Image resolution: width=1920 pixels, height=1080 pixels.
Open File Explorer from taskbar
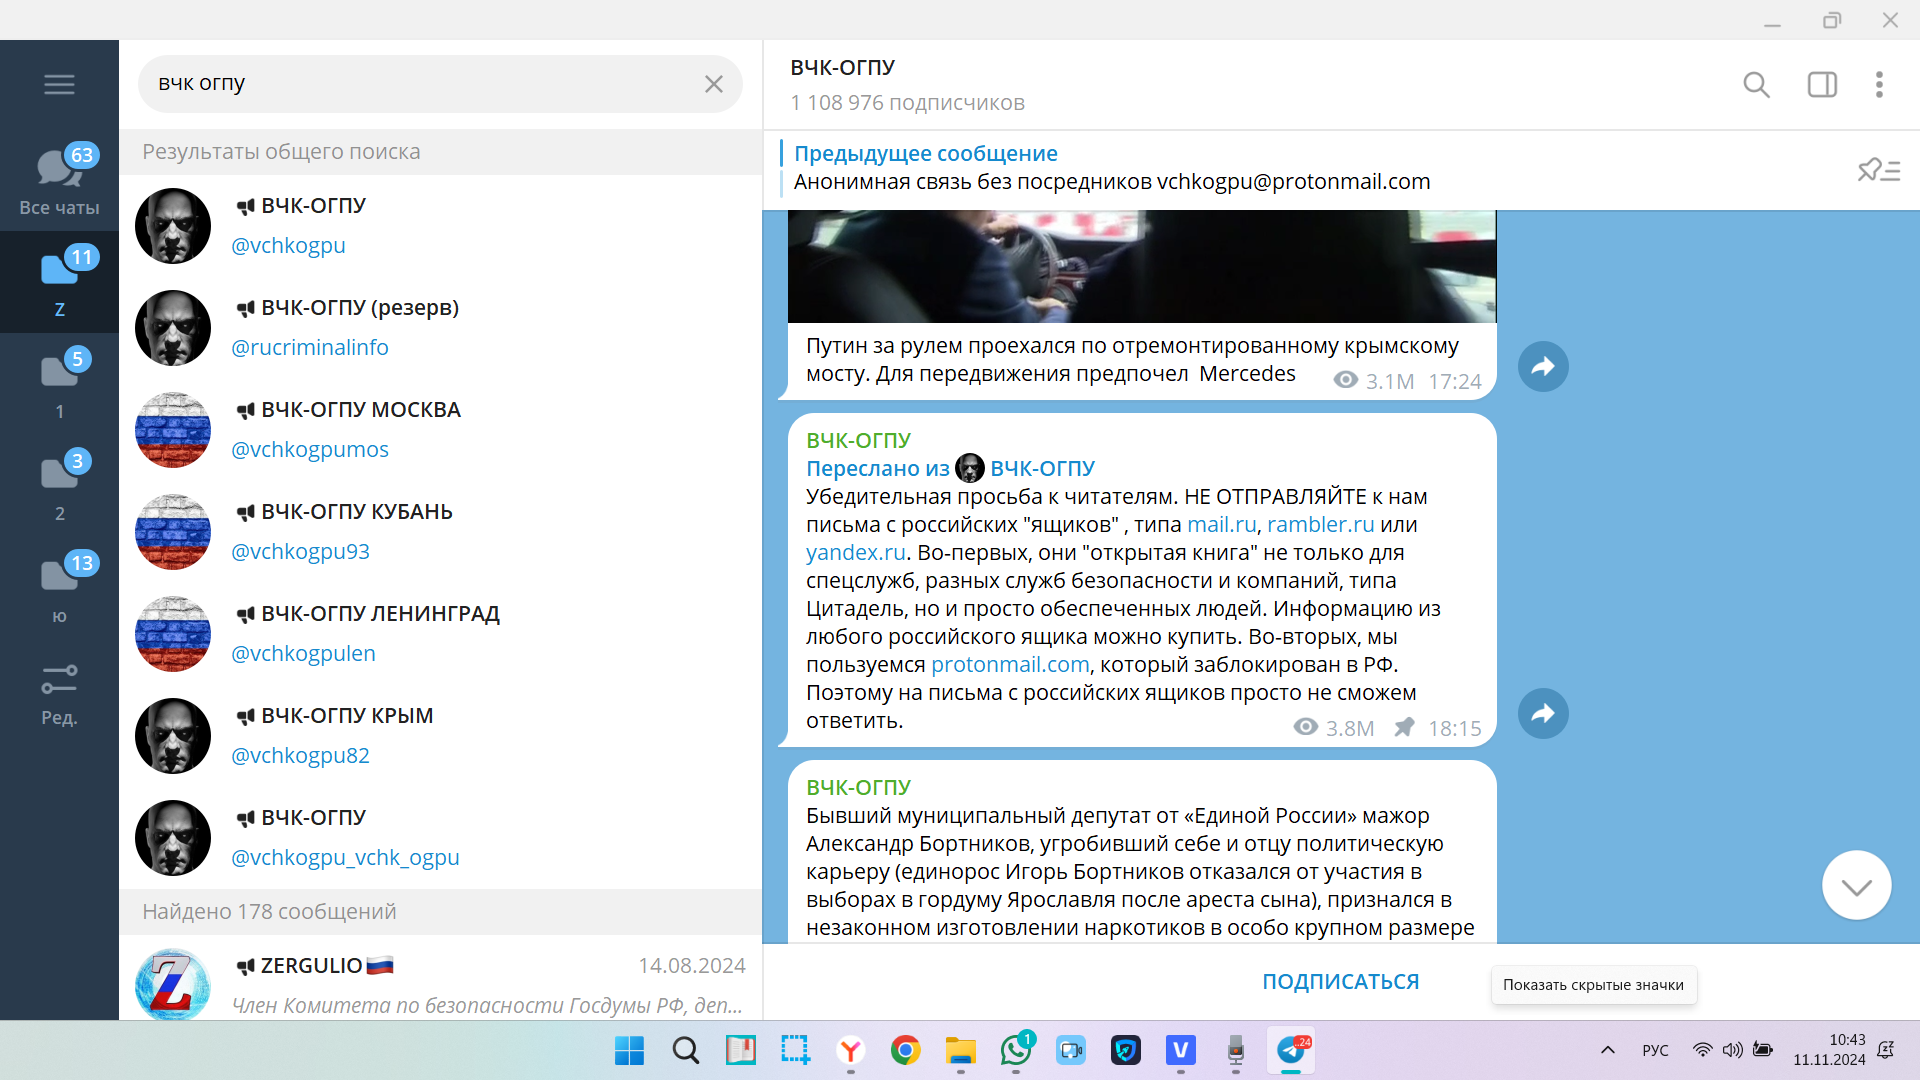click(960, 1050)
